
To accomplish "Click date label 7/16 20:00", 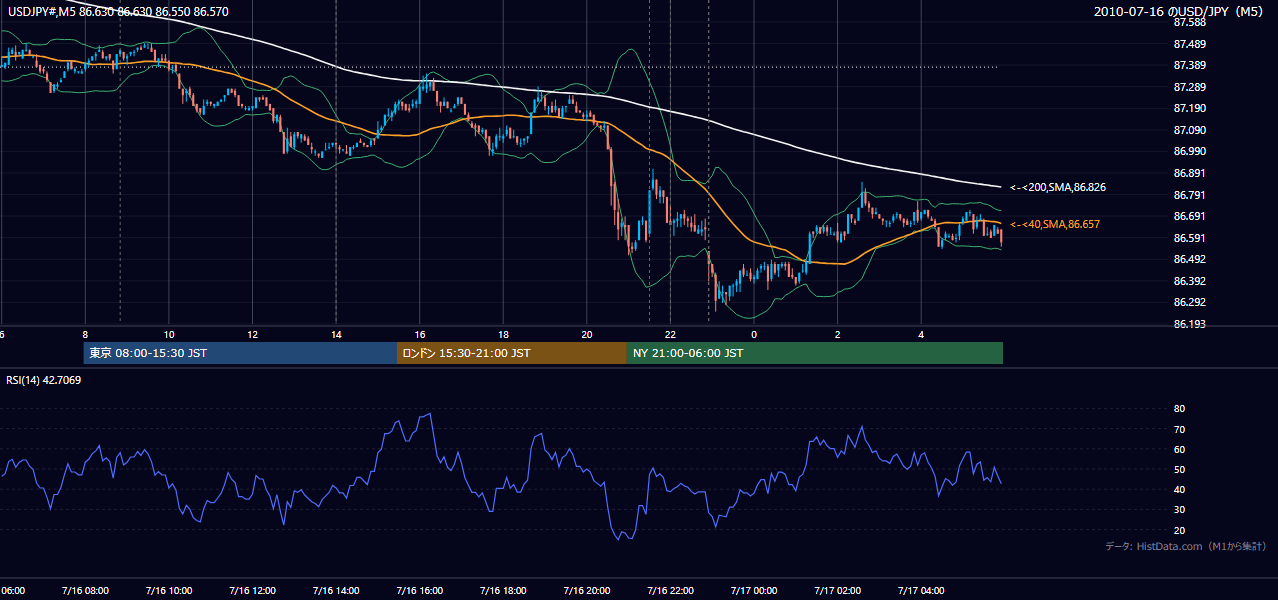I will [x=587, y=591].
